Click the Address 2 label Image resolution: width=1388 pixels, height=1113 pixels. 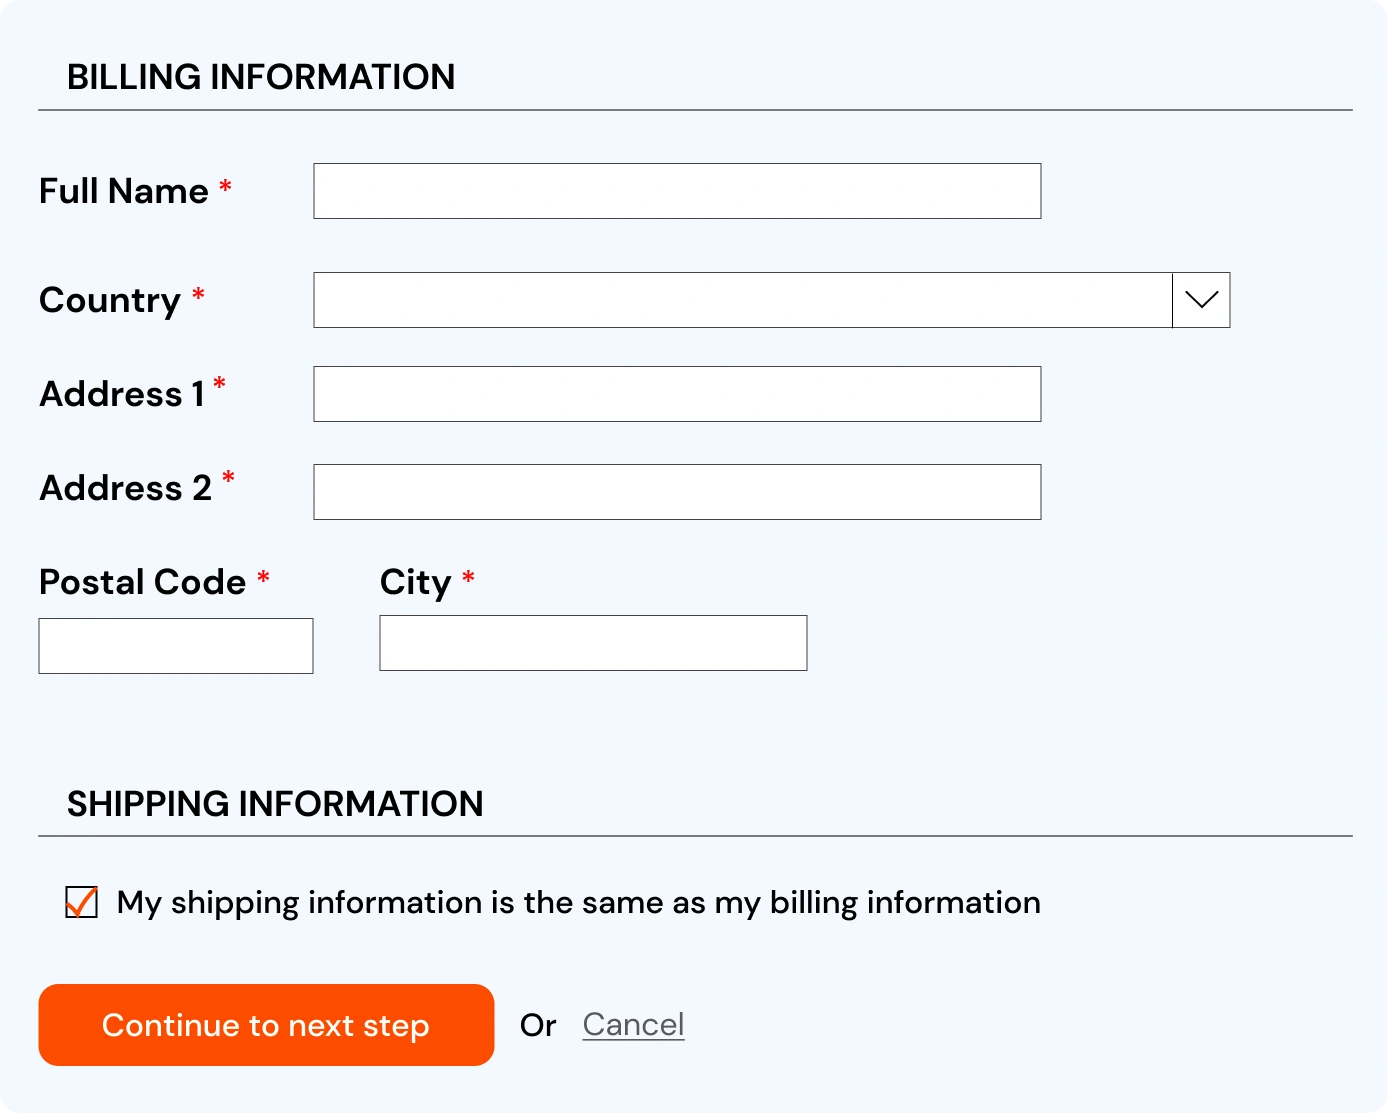[126, 488]
